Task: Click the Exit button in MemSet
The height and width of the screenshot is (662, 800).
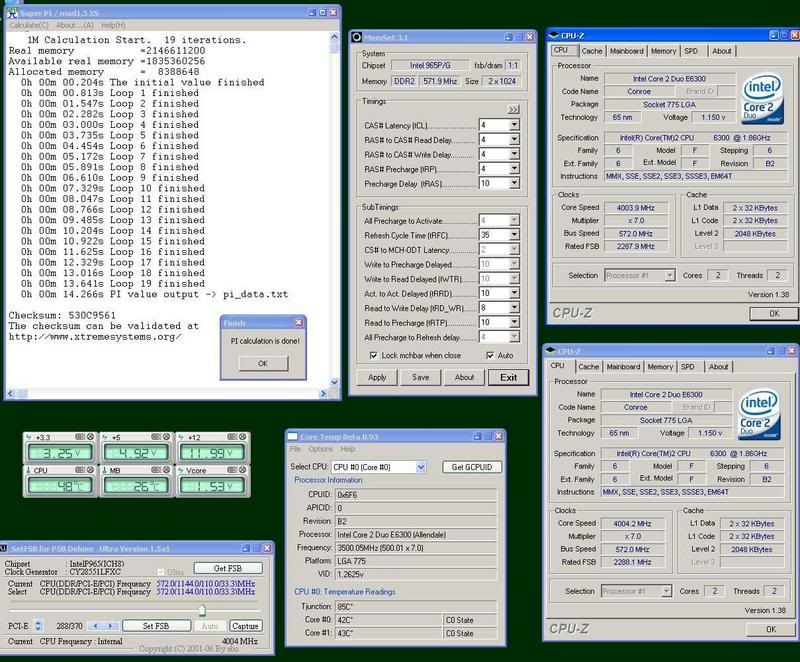Action: pyautogui.click(x=508, y=377)
